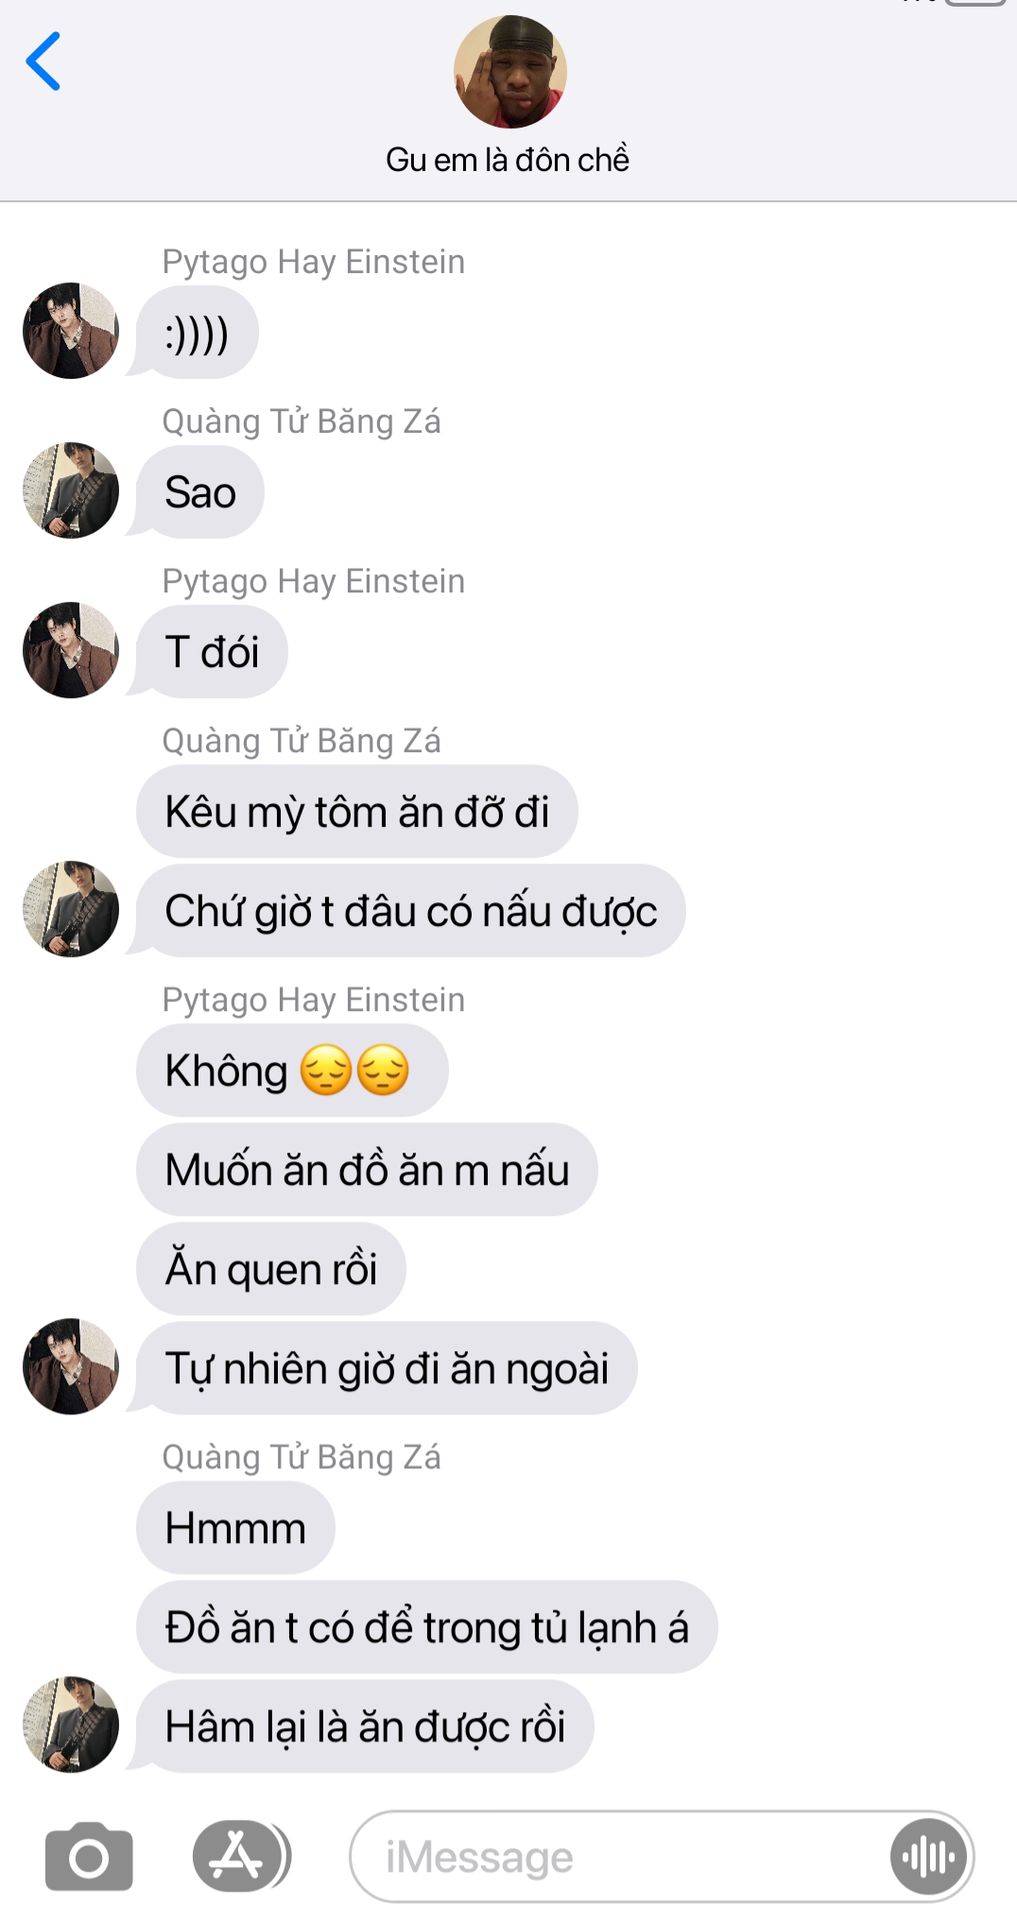This screenshot has height=1920, width=1017.
Task: Open the App Store apps icon
Action: coord(236,1857)
